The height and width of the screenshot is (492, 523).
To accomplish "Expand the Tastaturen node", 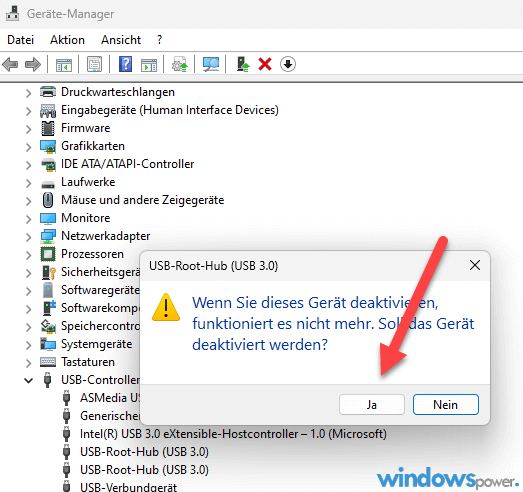I will coord(28,363).
